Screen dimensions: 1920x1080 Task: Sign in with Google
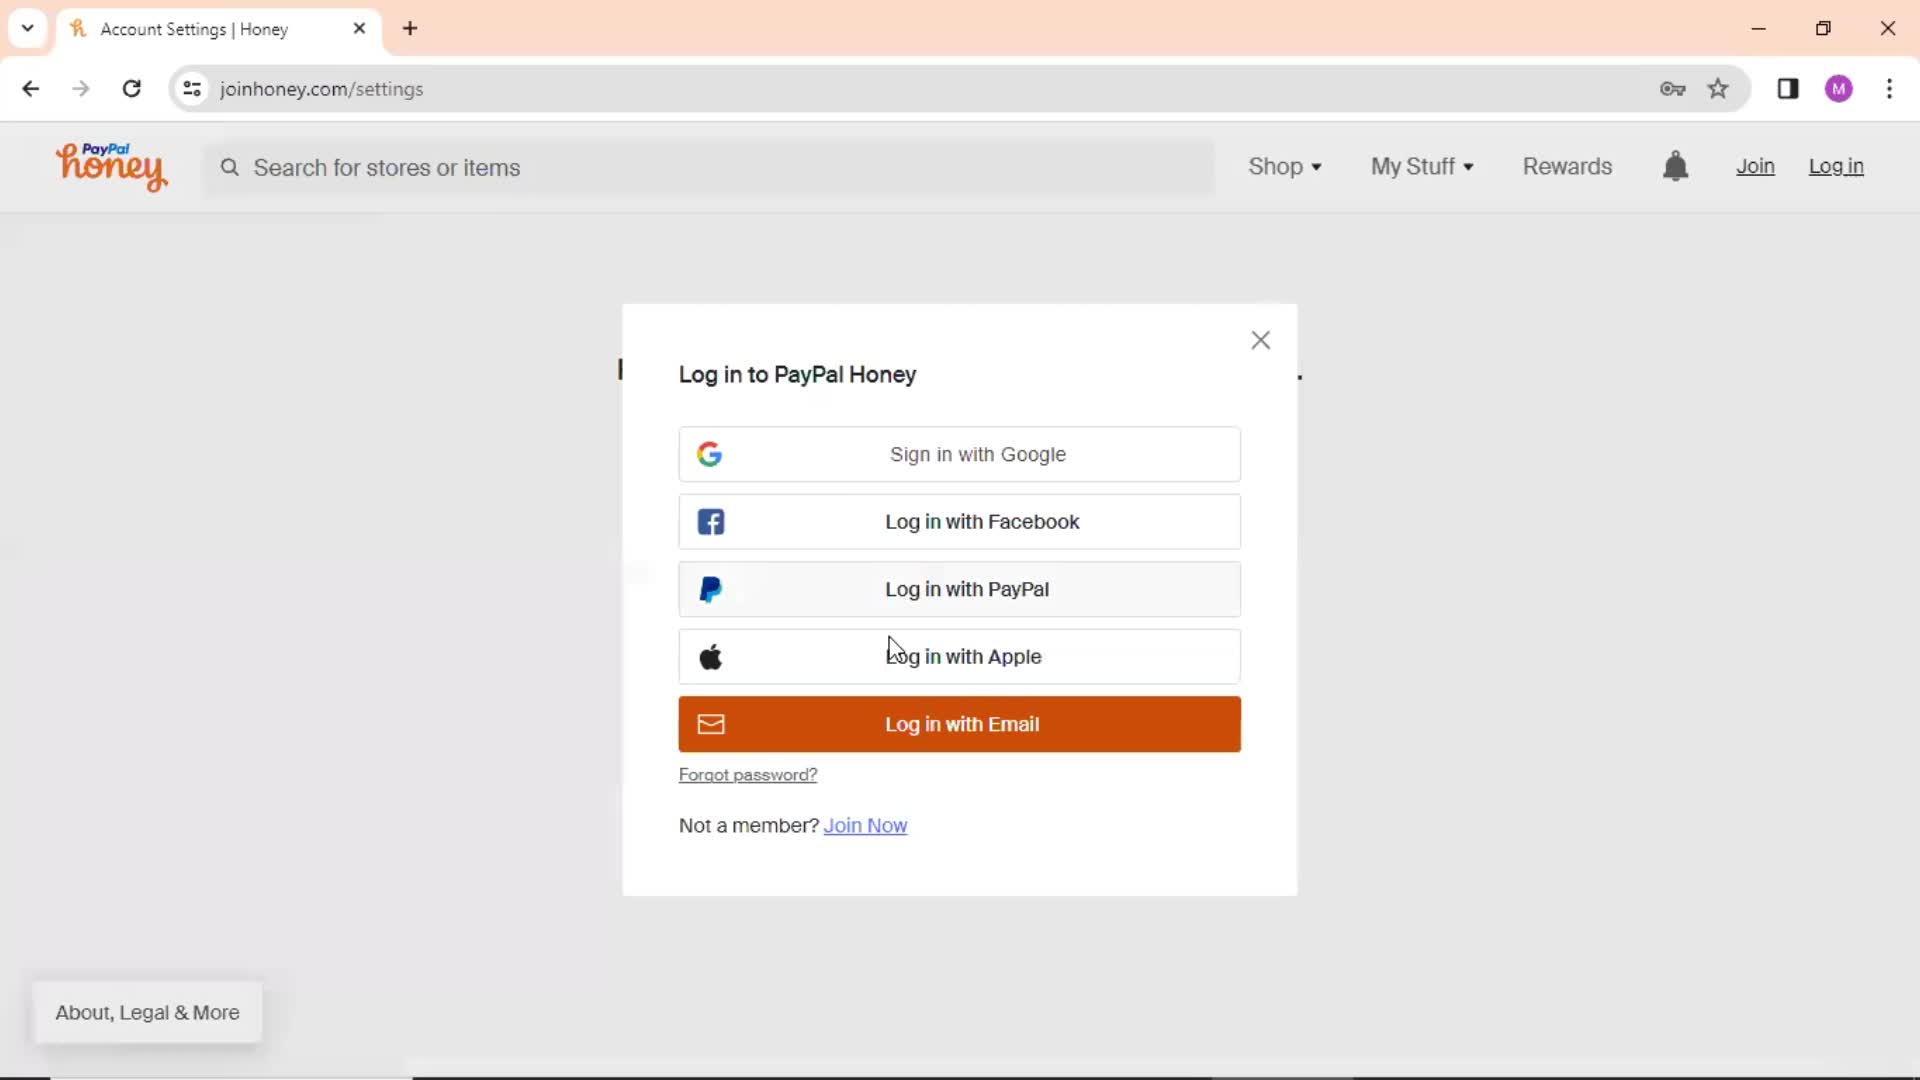[x=959, y=454]
